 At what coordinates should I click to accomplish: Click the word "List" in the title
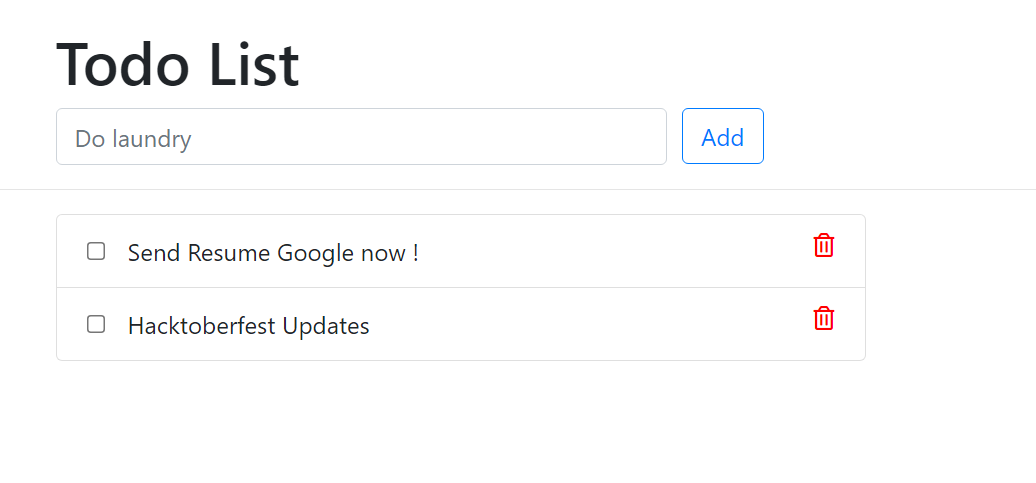254,65
